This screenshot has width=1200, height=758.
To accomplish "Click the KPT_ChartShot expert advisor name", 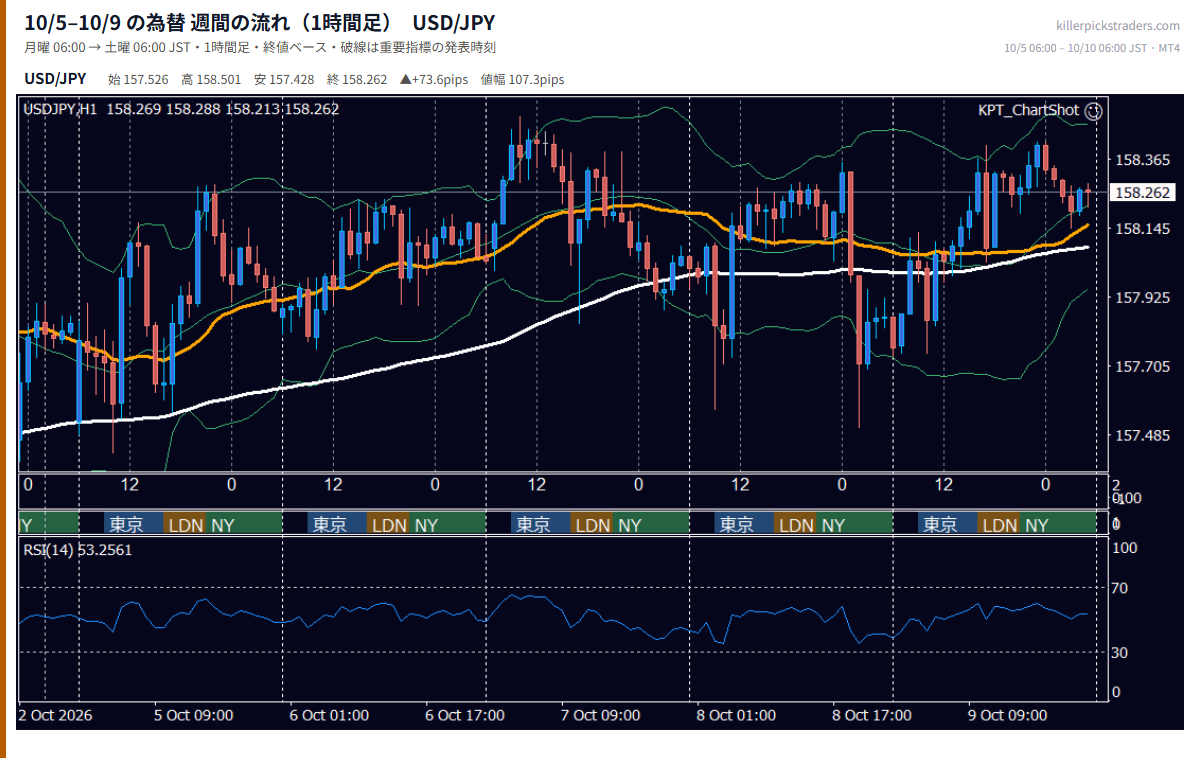I will [1029, 111].
